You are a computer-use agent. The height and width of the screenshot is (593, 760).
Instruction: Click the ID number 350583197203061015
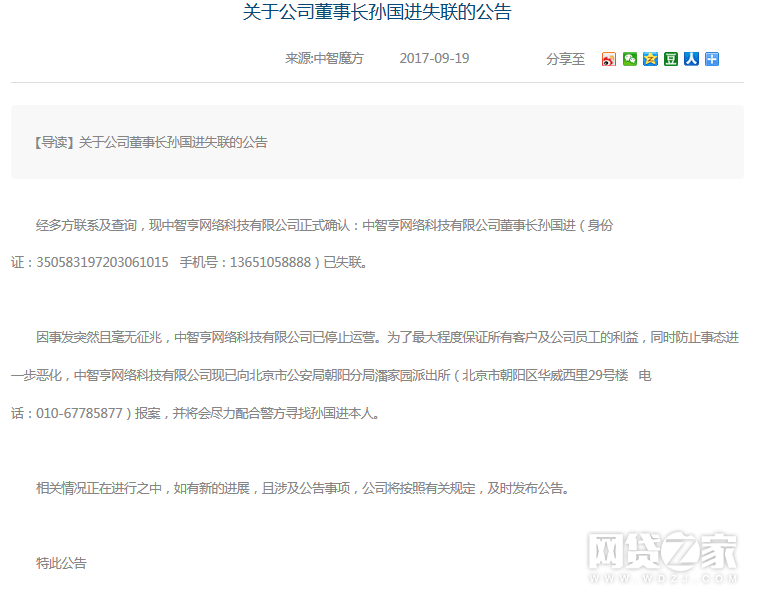point(102,263)
